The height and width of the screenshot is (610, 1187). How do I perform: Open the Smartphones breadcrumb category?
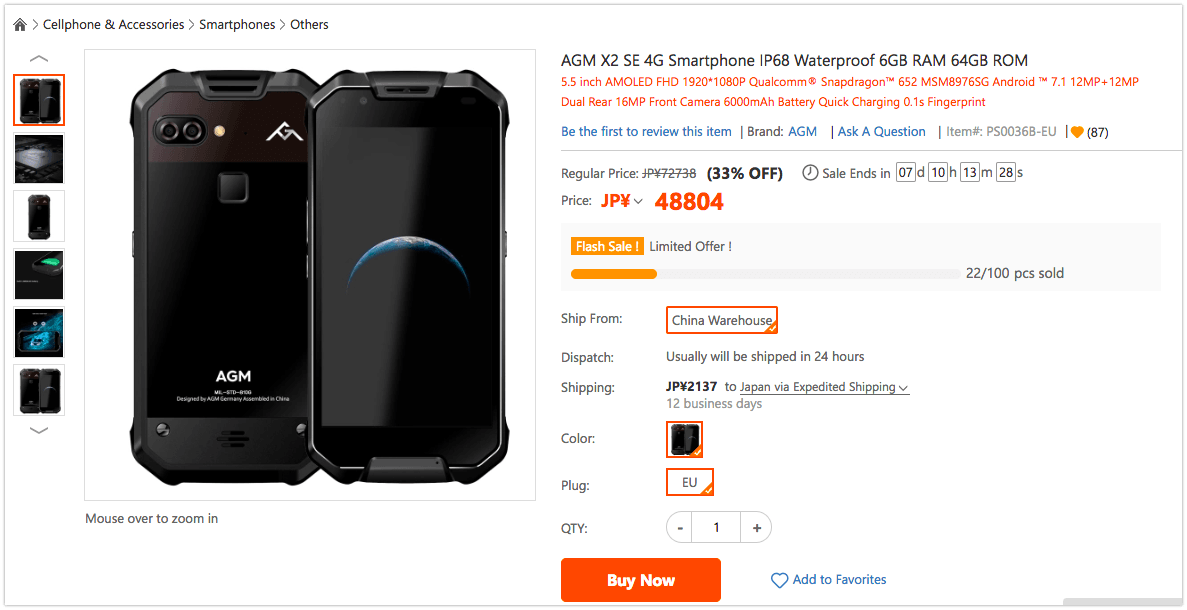click(237, 25)
